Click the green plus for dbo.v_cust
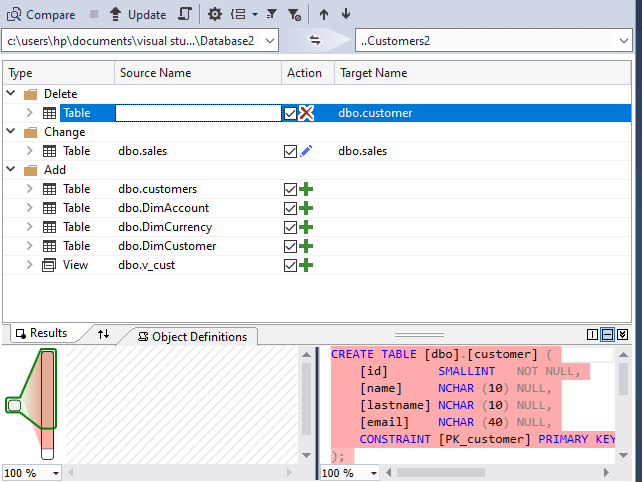The image size is (642, 482). (306, 265)
